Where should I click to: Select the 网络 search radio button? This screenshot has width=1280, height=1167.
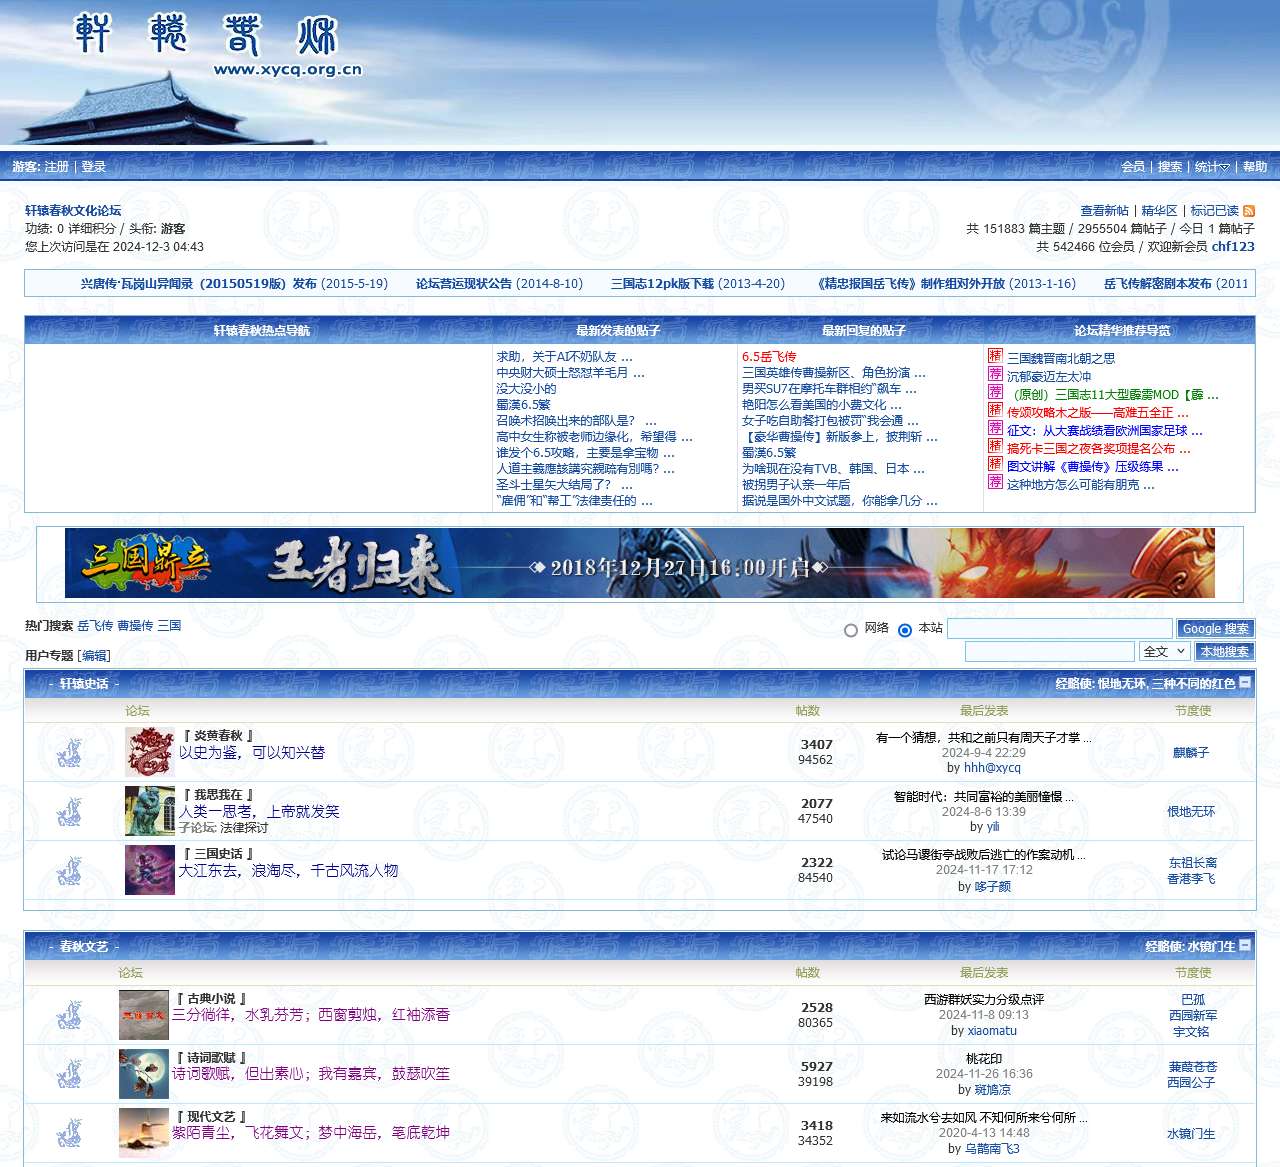coord(851,630)
